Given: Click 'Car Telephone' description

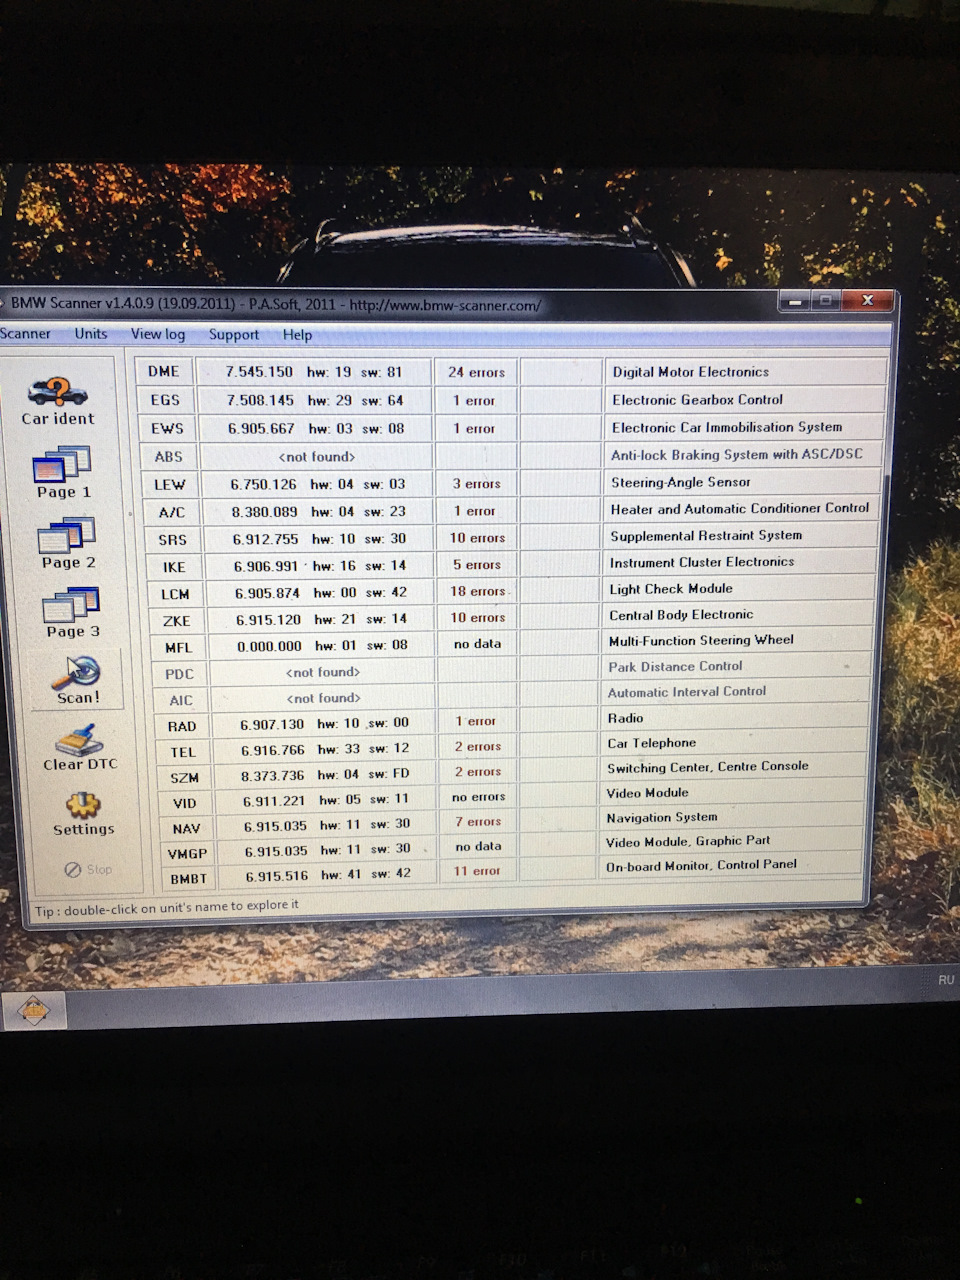Looking at the screenshot, I should [x=651, y=743].
